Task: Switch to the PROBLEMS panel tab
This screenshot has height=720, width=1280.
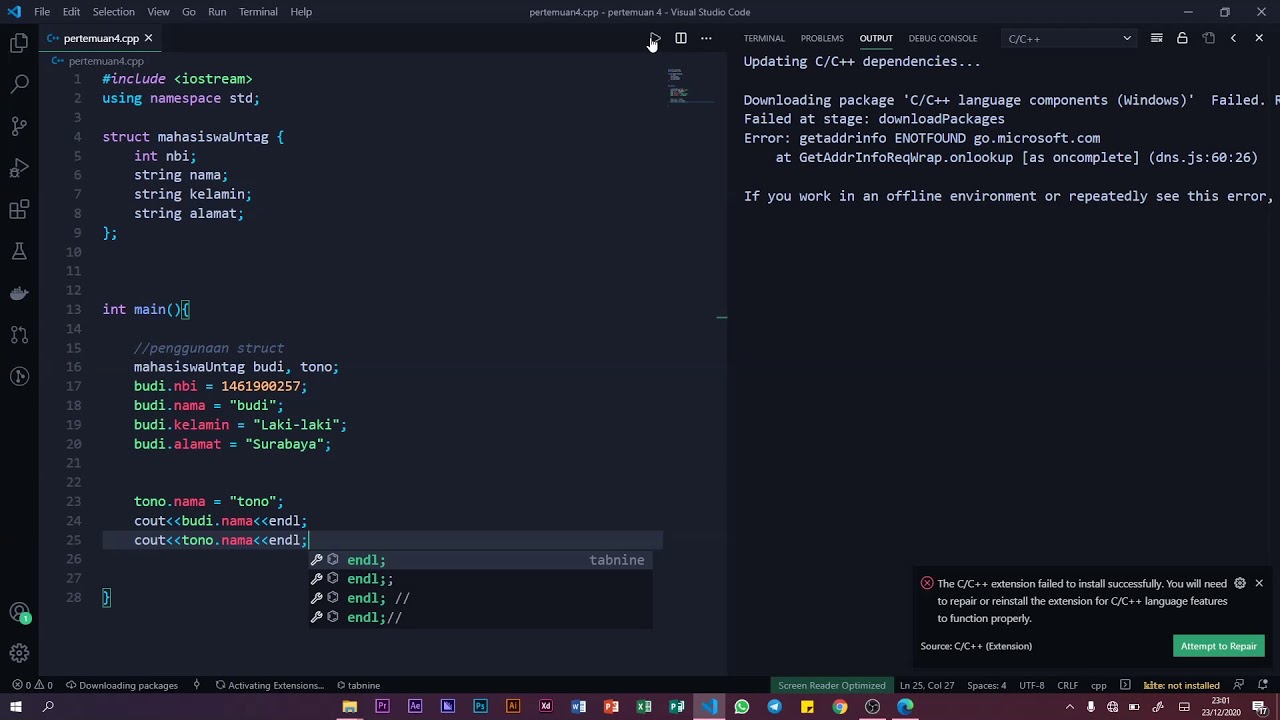Action: coord(822,38)
